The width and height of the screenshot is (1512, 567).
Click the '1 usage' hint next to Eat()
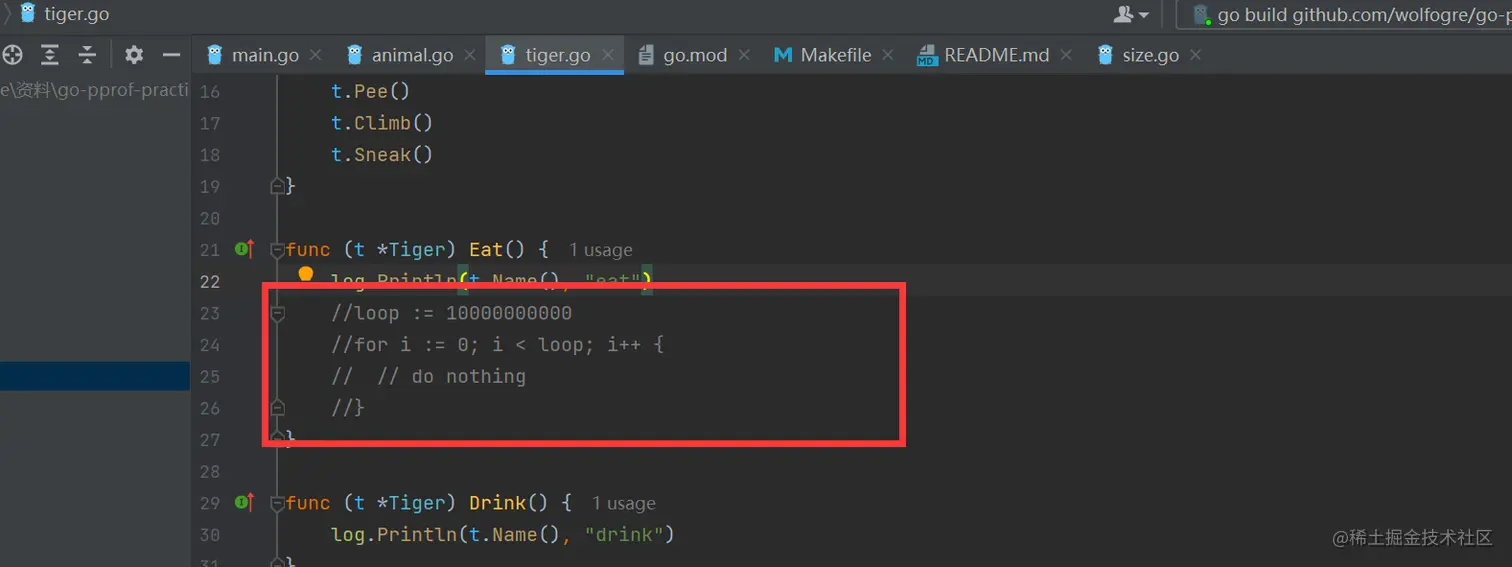click(x=600, y=250)
